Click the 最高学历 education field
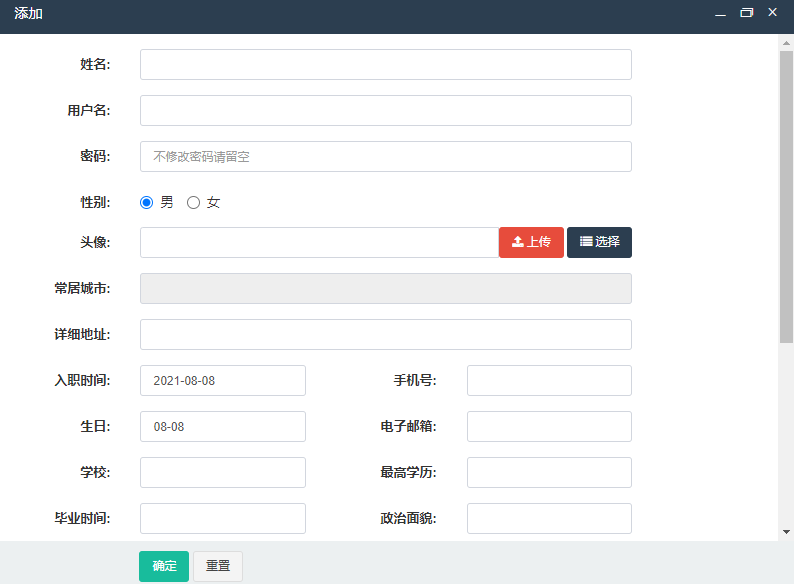The height and width of the screenshot is (584, 794). pyautogui.click(x=549, y=473)
